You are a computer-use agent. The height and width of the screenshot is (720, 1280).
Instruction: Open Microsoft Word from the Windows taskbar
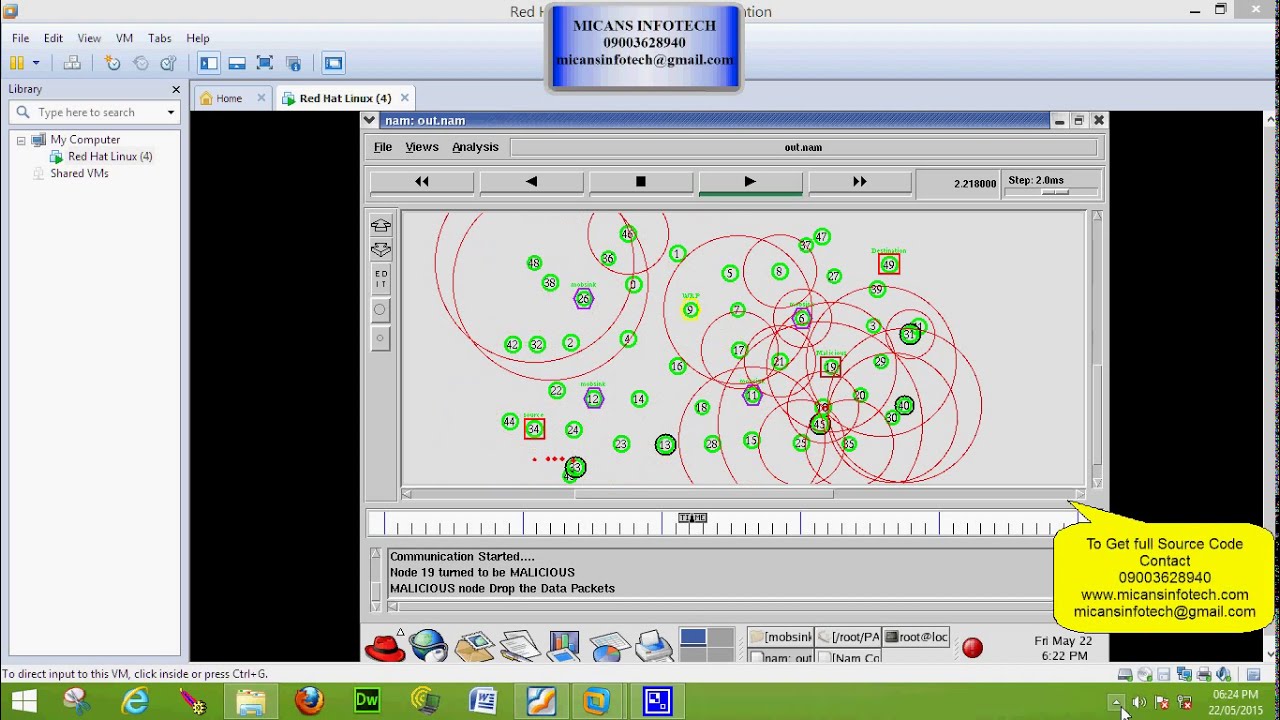point(483,701)
